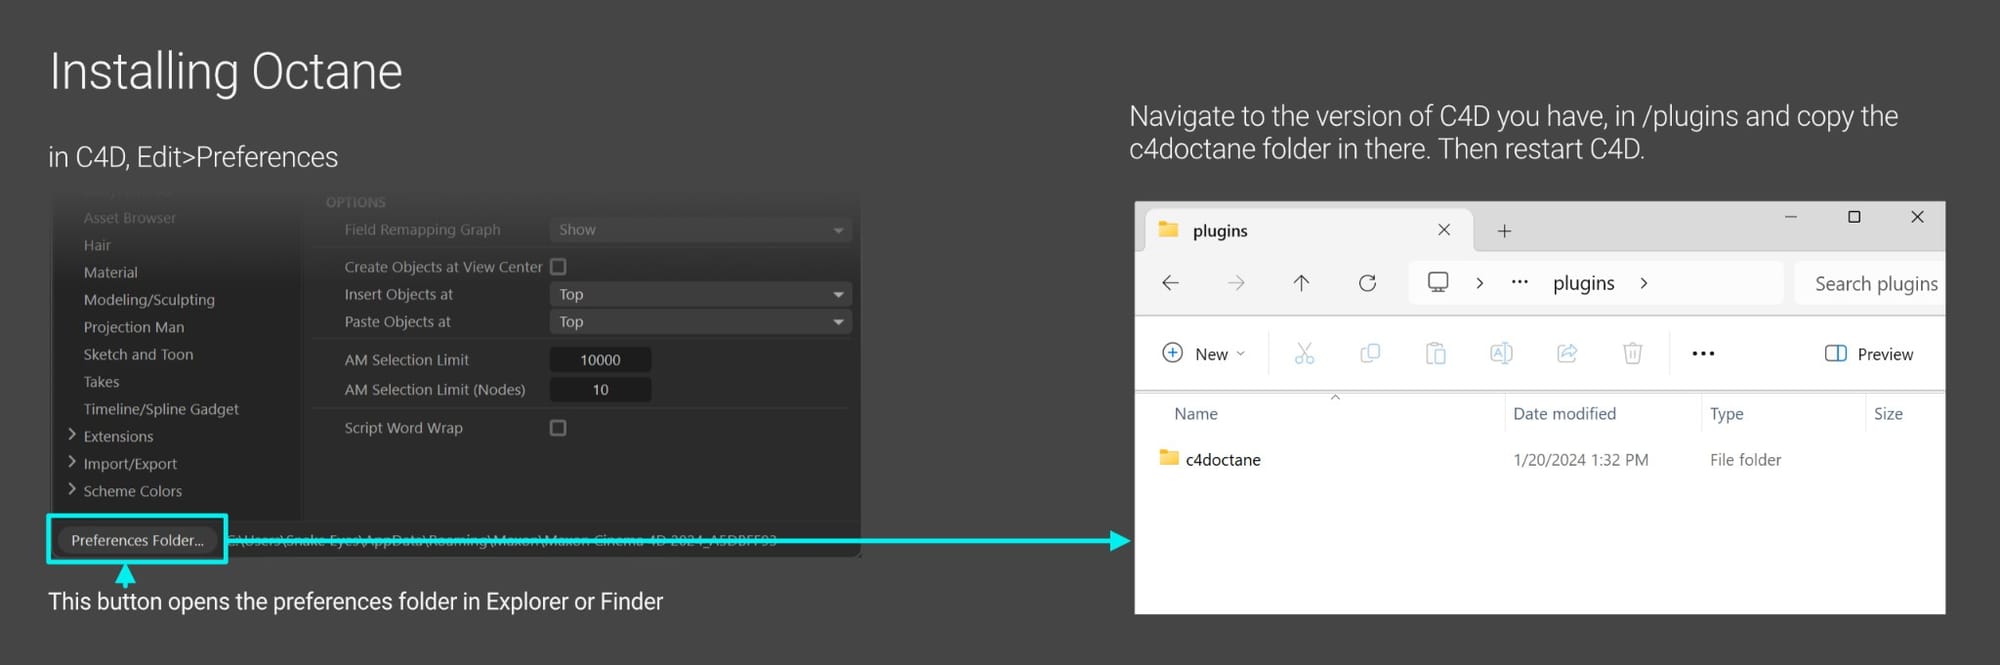Screen dimensions: 2000x665
Task: Open the Paste Objects at dropdown
Action: click(x=700, y=322)
